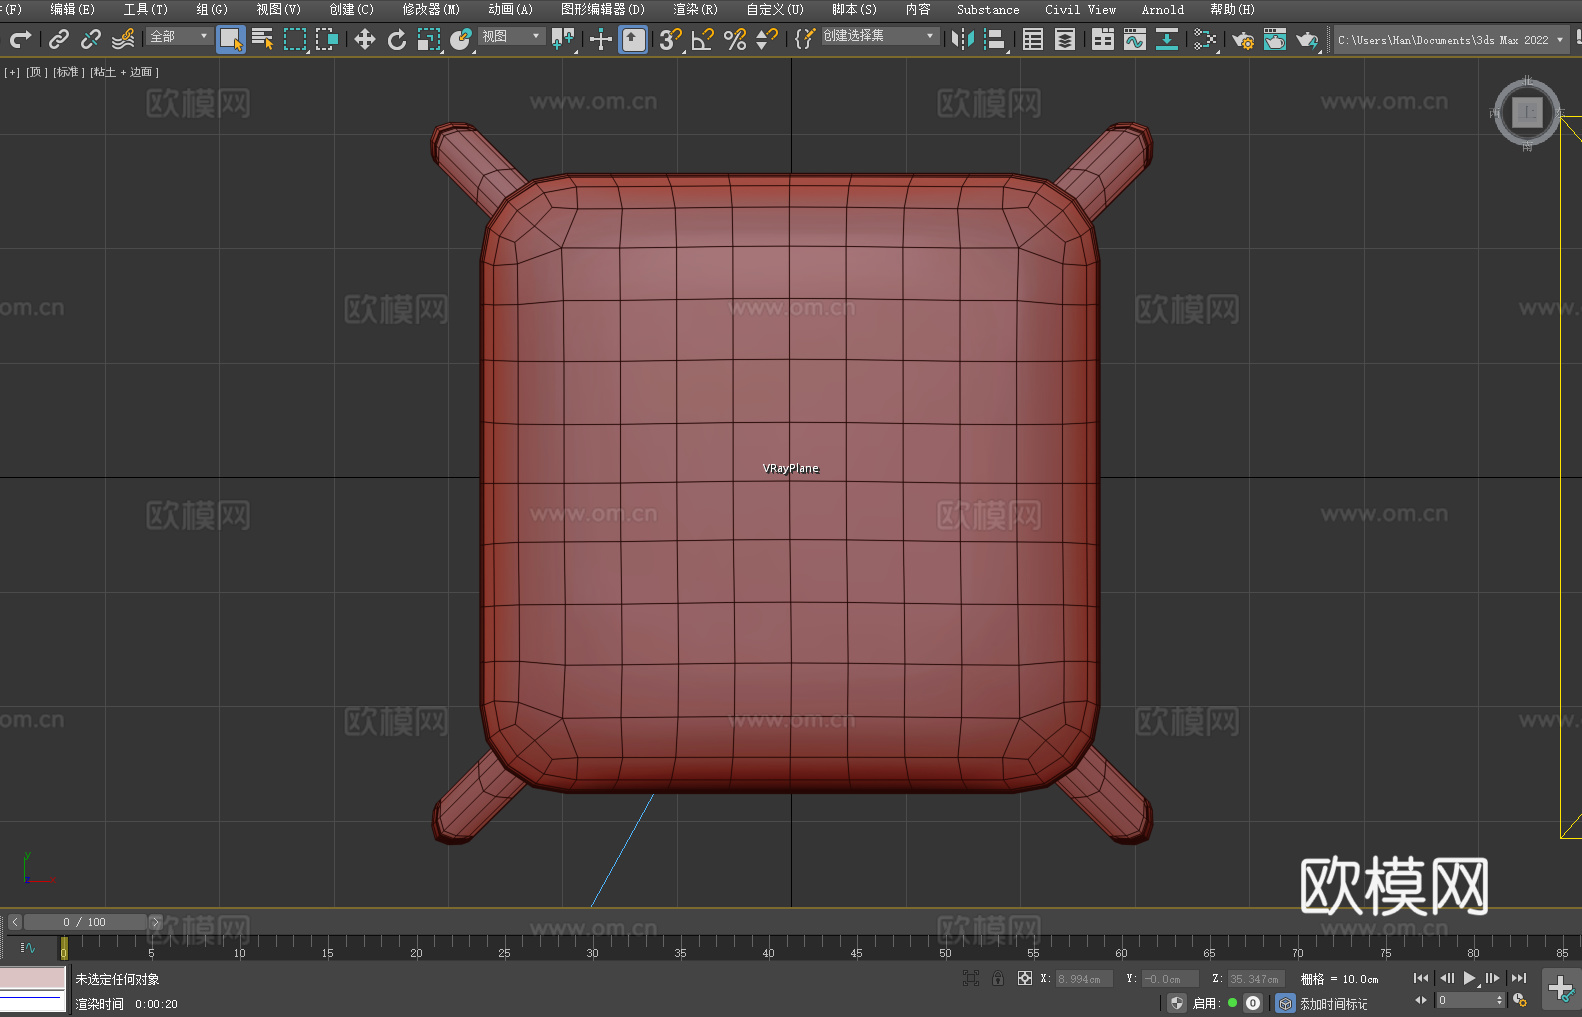Toggle Spinner Snap
This screenshot has width=1582, height=1017.
[767, 39]
